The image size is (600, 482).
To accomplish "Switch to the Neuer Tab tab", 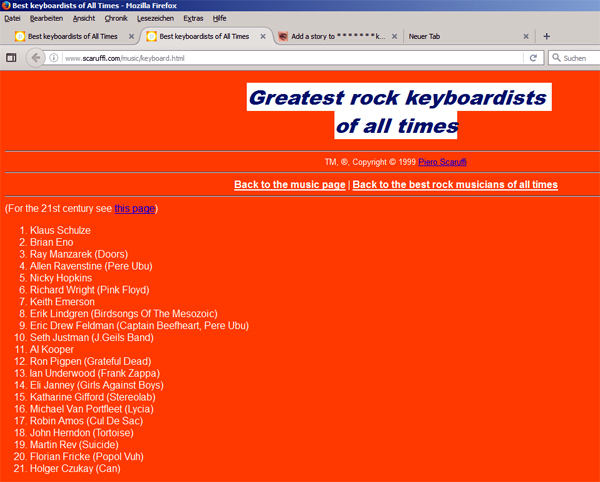I will (469, 36).
